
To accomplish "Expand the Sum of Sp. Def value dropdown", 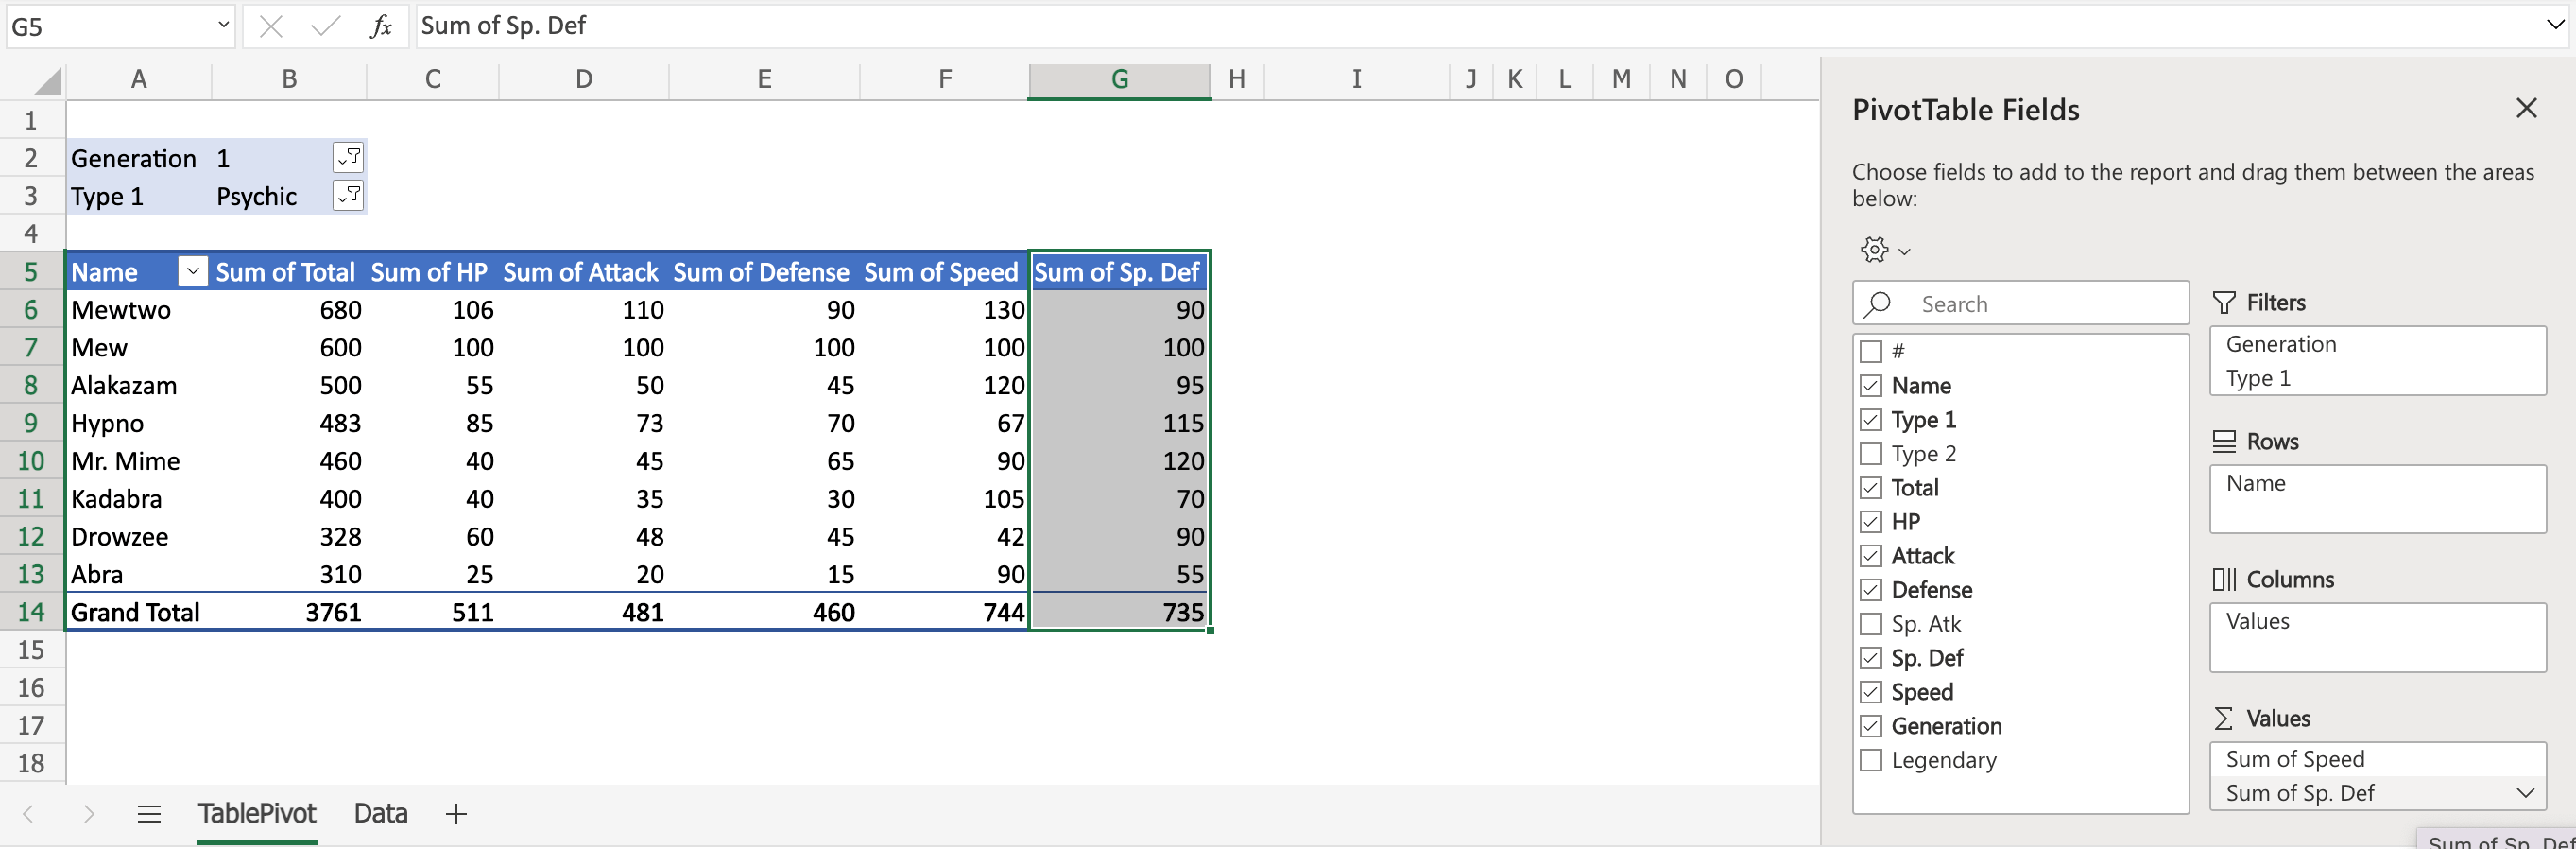I will click(x=2525, y=793).
